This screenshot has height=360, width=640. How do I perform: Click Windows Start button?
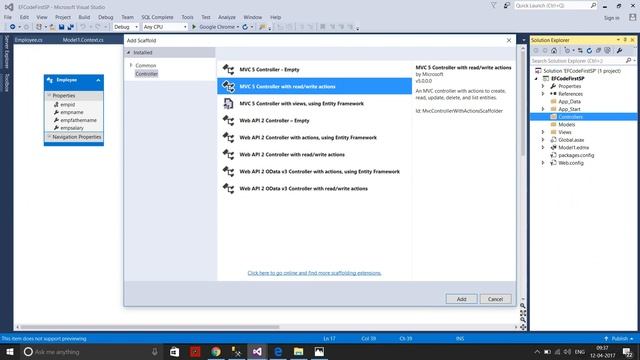coord(10,351)
